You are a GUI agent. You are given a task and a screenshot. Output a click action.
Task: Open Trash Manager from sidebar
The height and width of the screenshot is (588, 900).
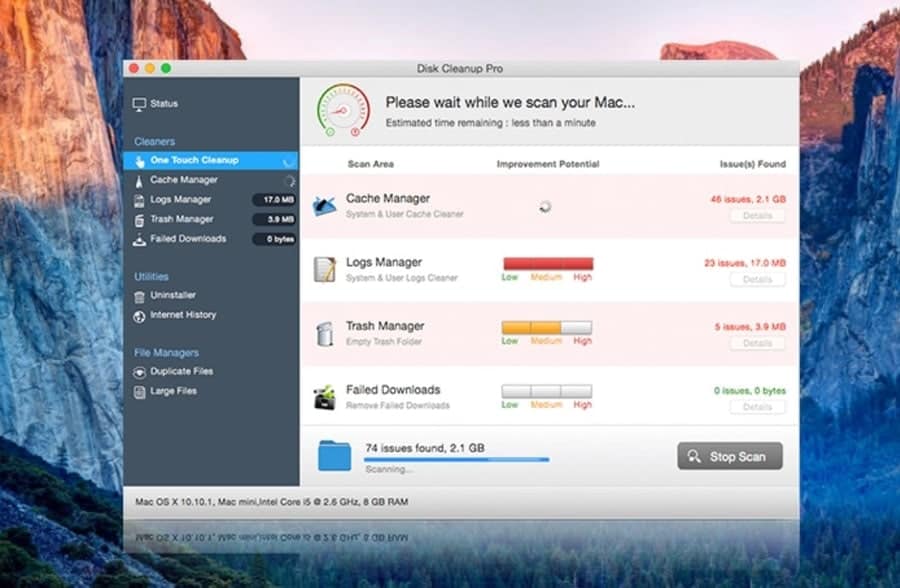coord(181,219)
